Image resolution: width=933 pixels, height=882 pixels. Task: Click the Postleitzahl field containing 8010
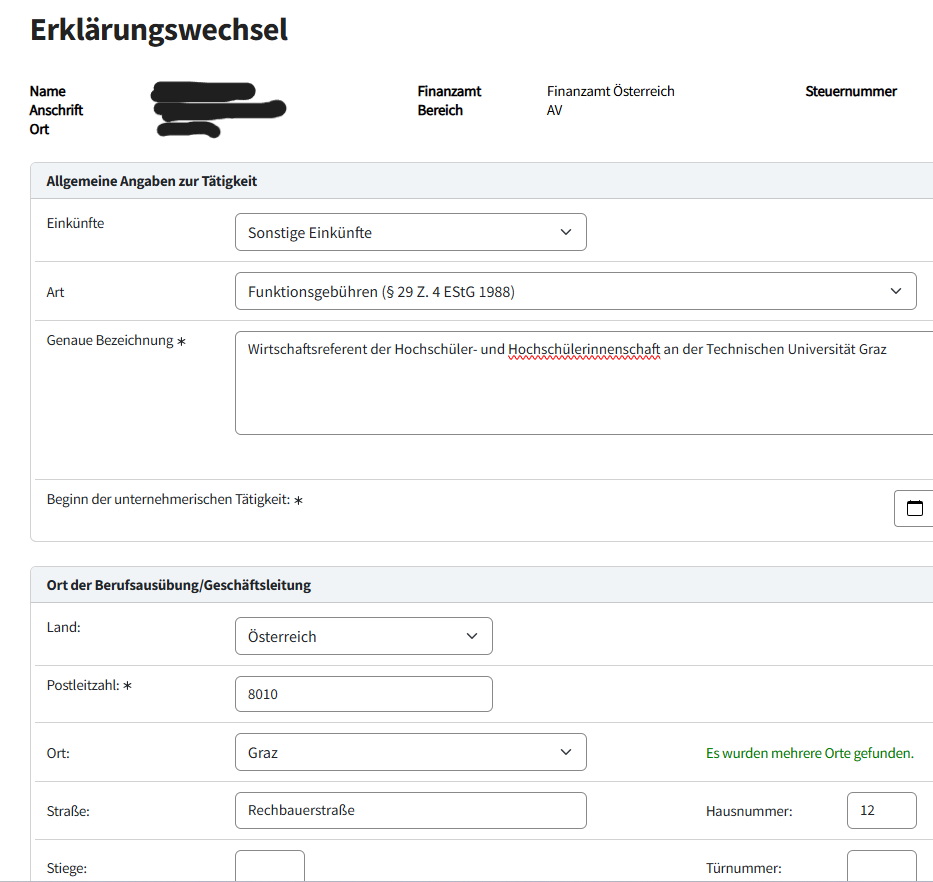pos(363,694)
